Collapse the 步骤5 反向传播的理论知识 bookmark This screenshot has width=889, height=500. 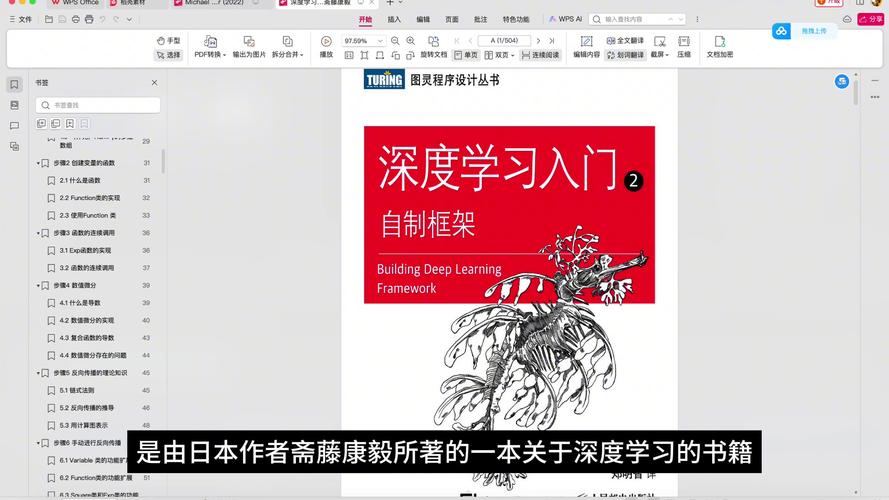38,373
